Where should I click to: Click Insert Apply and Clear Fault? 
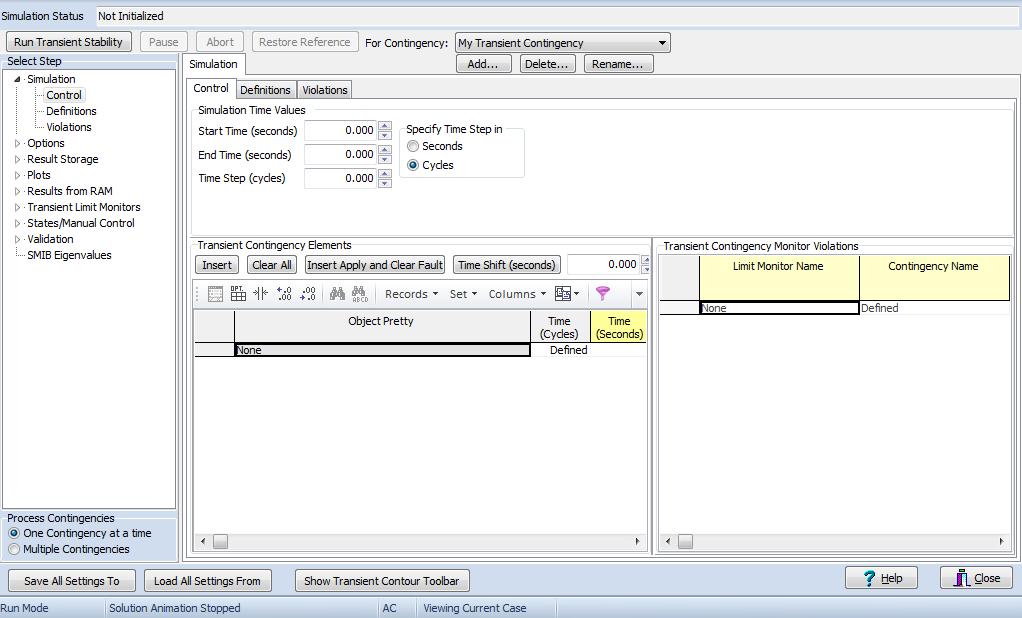(375, 265)
